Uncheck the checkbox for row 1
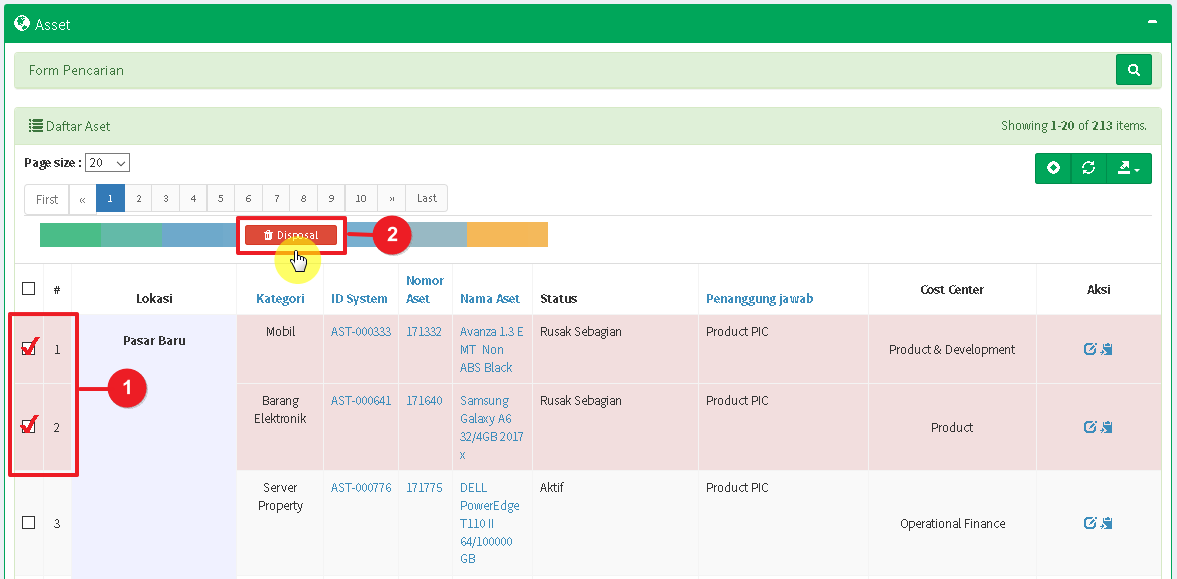Viewport: 1177px width, 579px height. (x=29, y=348)
